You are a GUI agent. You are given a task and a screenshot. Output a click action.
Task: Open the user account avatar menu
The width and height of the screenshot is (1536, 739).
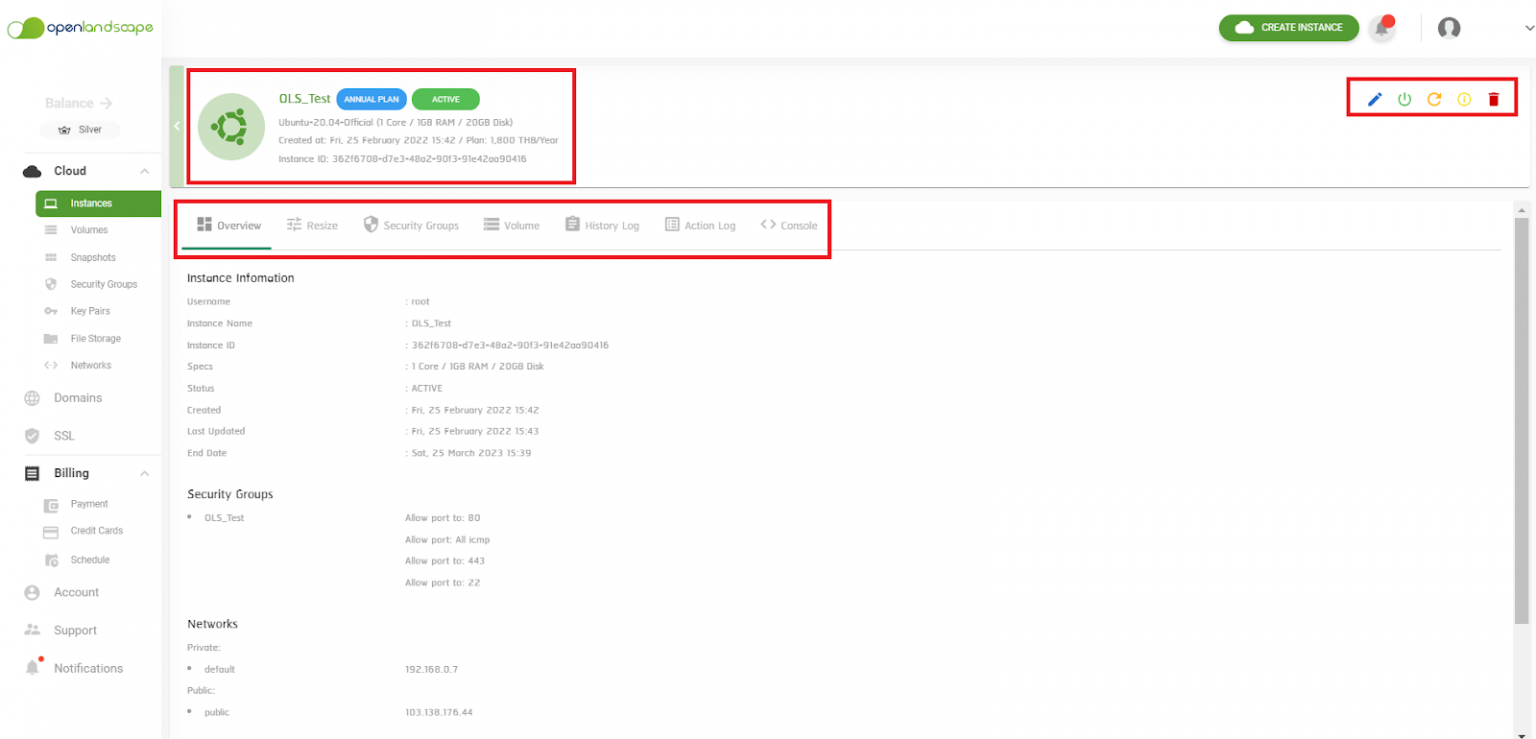click(1448, 28)
